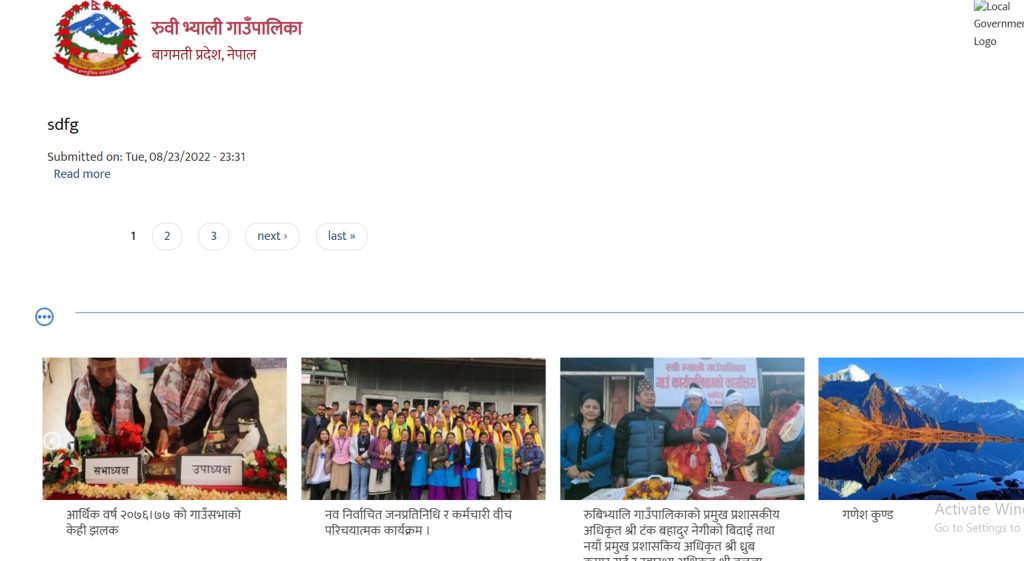Click the आर्थिक वर्ष २०७६।७७ caption link
Screen dimensions: 1024x561
pyautogui.click(x=153, y=522)
